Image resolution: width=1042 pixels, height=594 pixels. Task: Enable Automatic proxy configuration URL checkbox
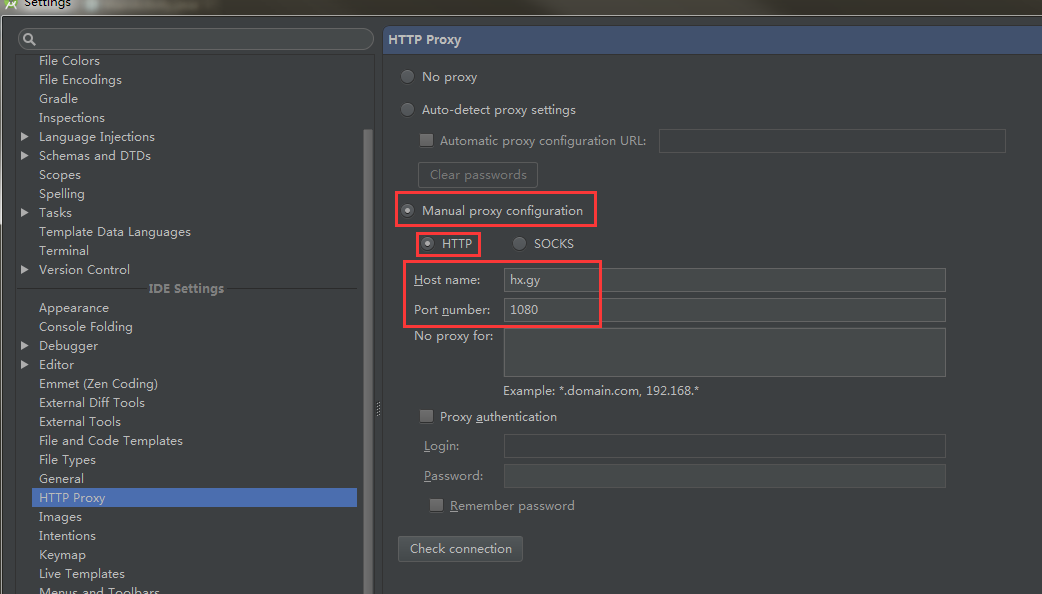[x=427, y=140]
